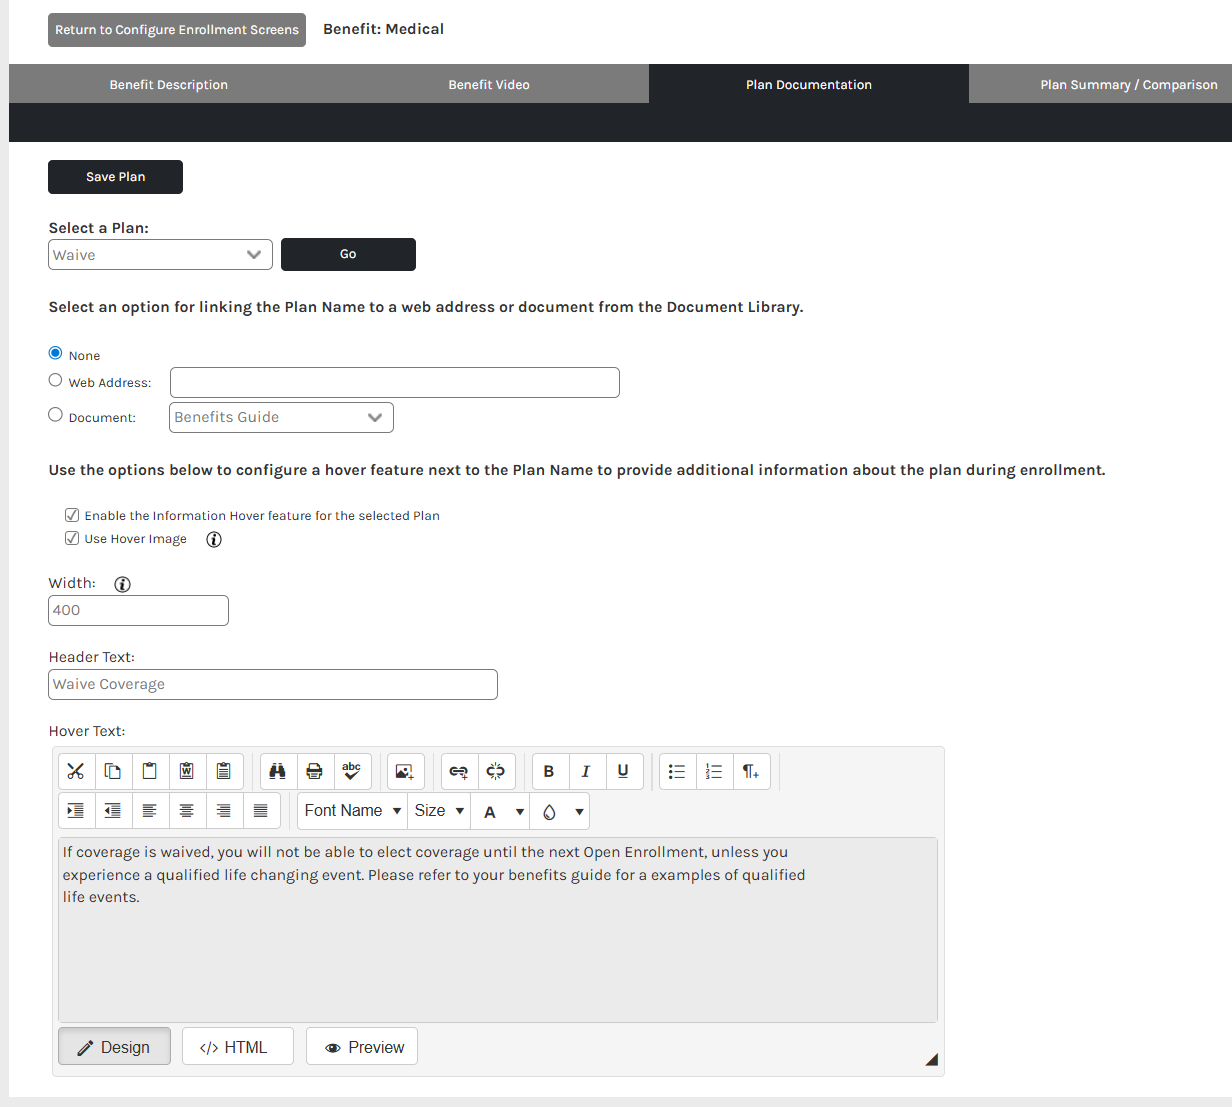Open the font Size dropdown
1232x1107 pixels.
click(x=438, y=811)
